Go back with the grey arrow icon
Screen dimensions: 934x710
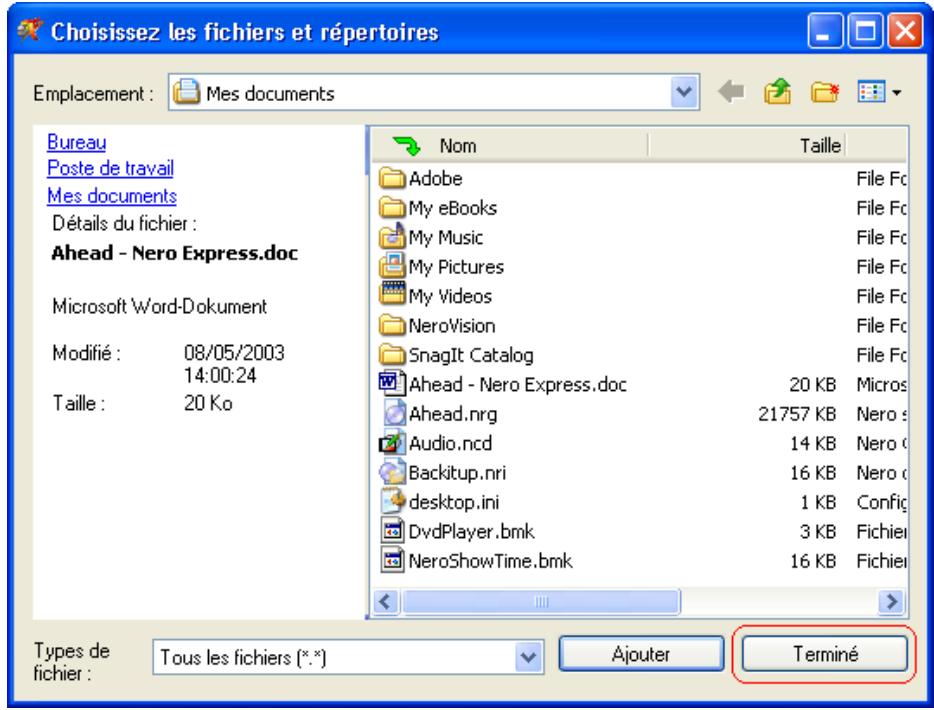[730, 92]
